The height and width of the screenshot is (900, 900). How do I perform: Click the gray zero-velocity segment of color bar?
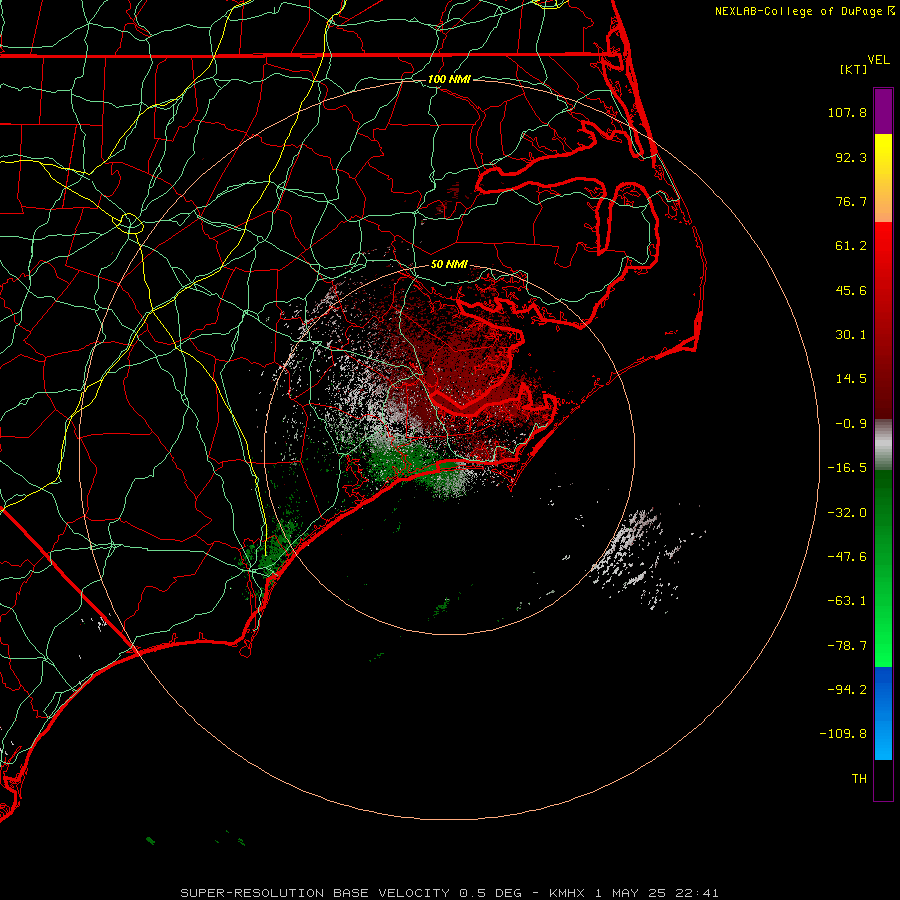pyautogui.click(x=883, y=445)
